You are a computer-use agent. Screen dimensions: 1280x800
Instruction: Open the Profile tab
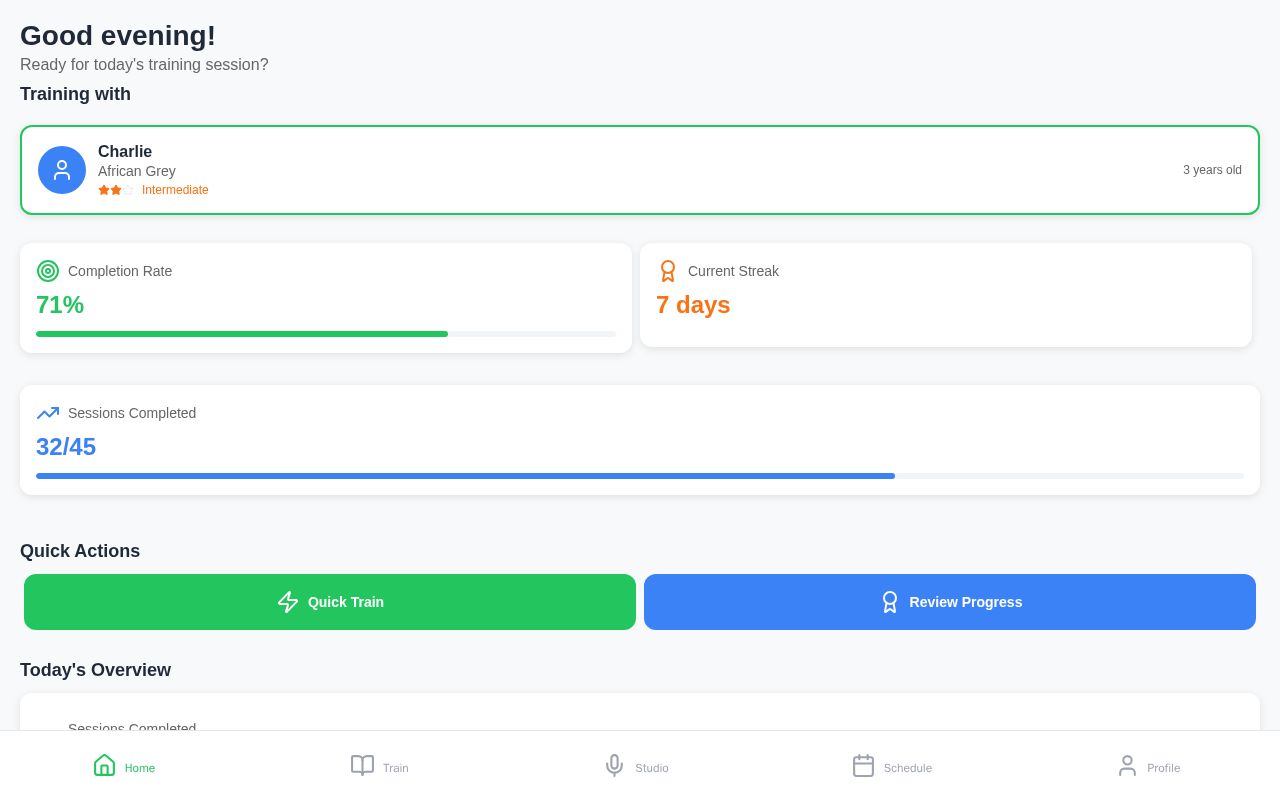[x=1148, y=766]
